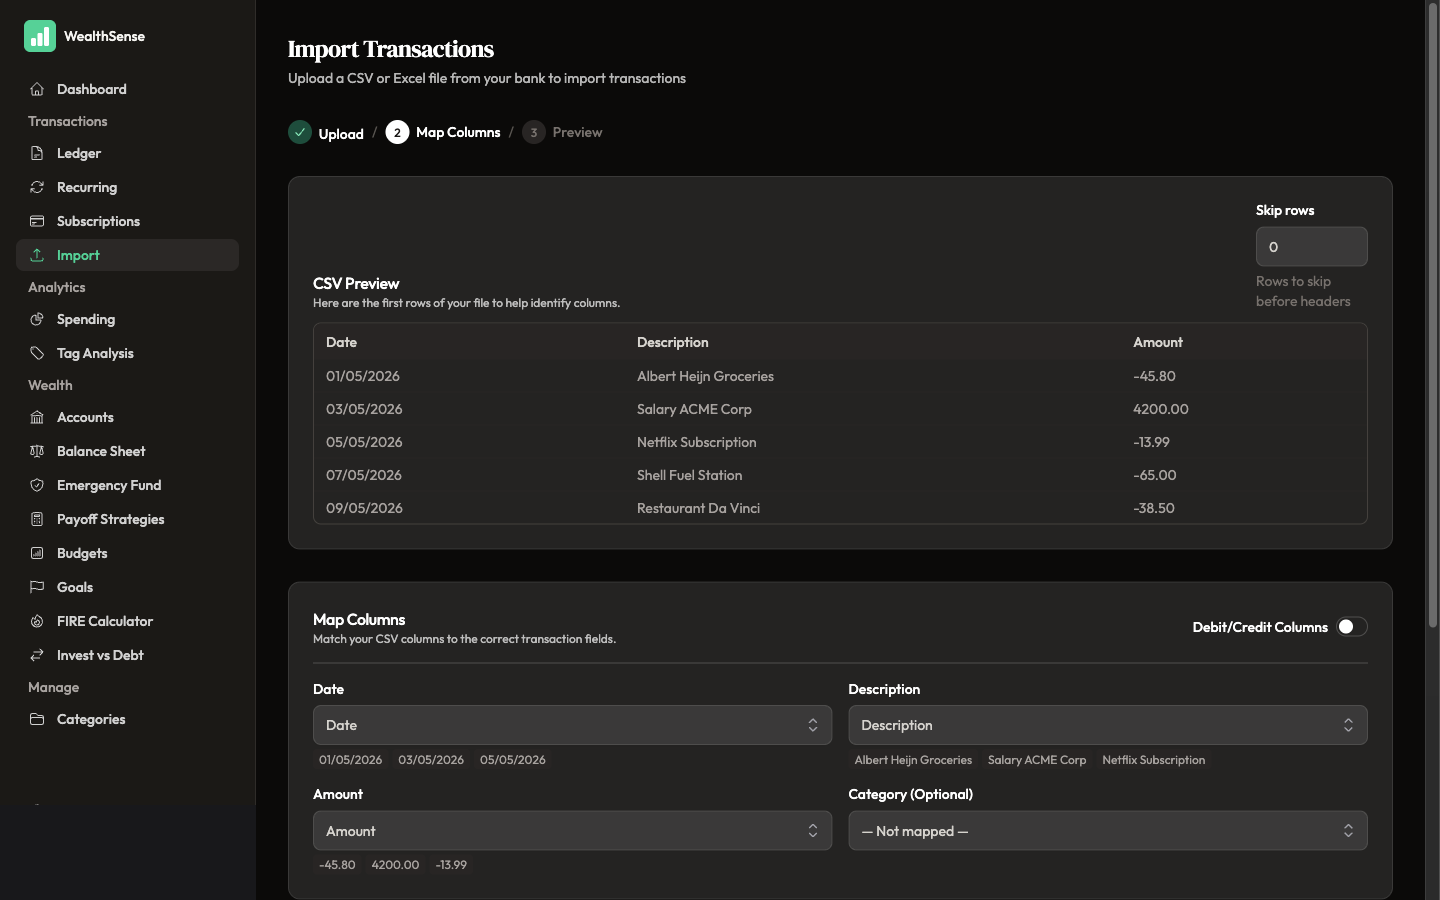Click the Ledger document icon
Viewport: 1440px width, 900px height.
coord(37,153)
